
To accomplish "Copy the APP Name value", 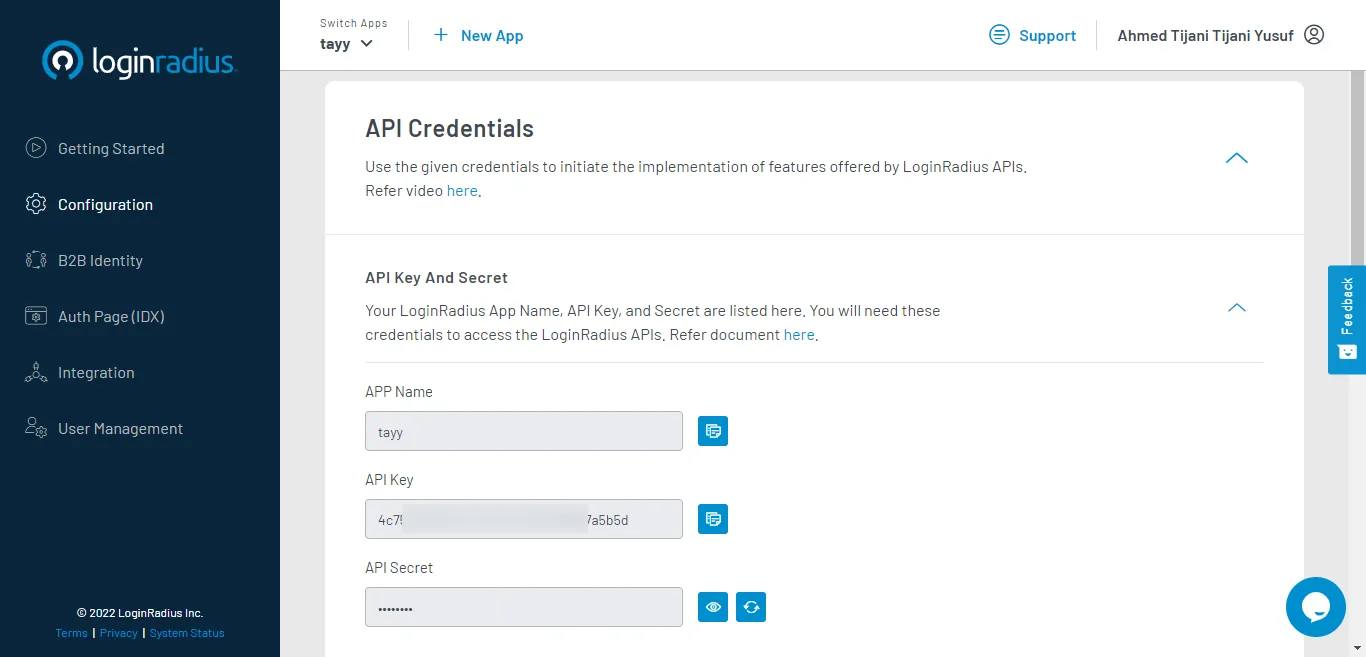I will coord(713,431).
